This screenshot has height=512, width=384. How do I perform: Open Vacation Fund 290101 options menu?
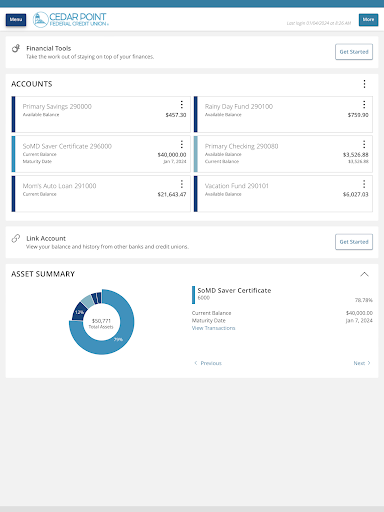click(364, 184)
